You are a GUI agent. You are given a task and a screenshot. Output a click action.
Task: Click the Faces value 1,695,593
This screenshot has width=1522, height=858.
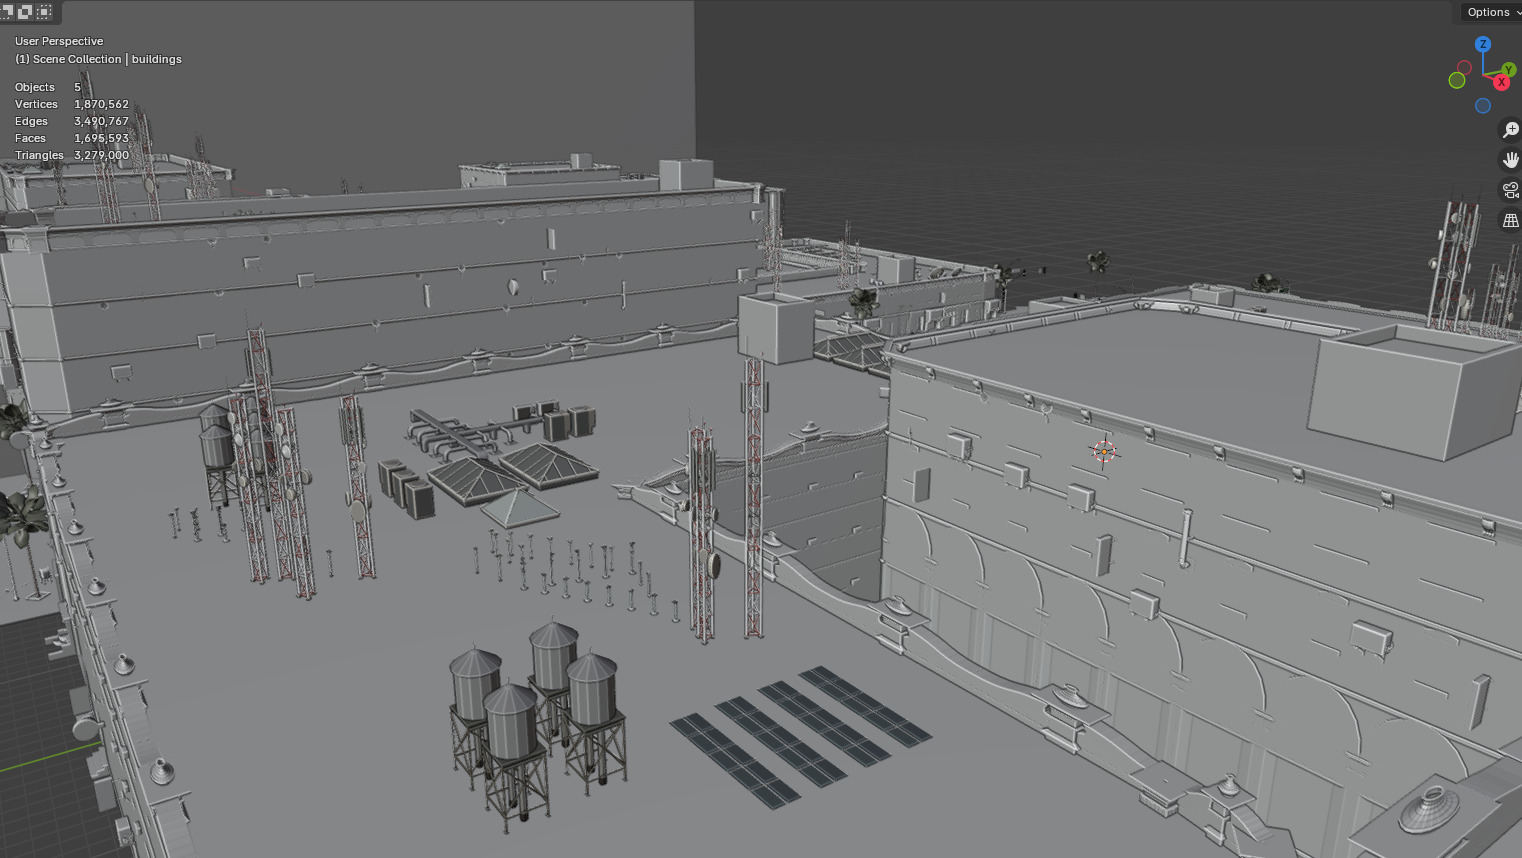coord(101,138)
